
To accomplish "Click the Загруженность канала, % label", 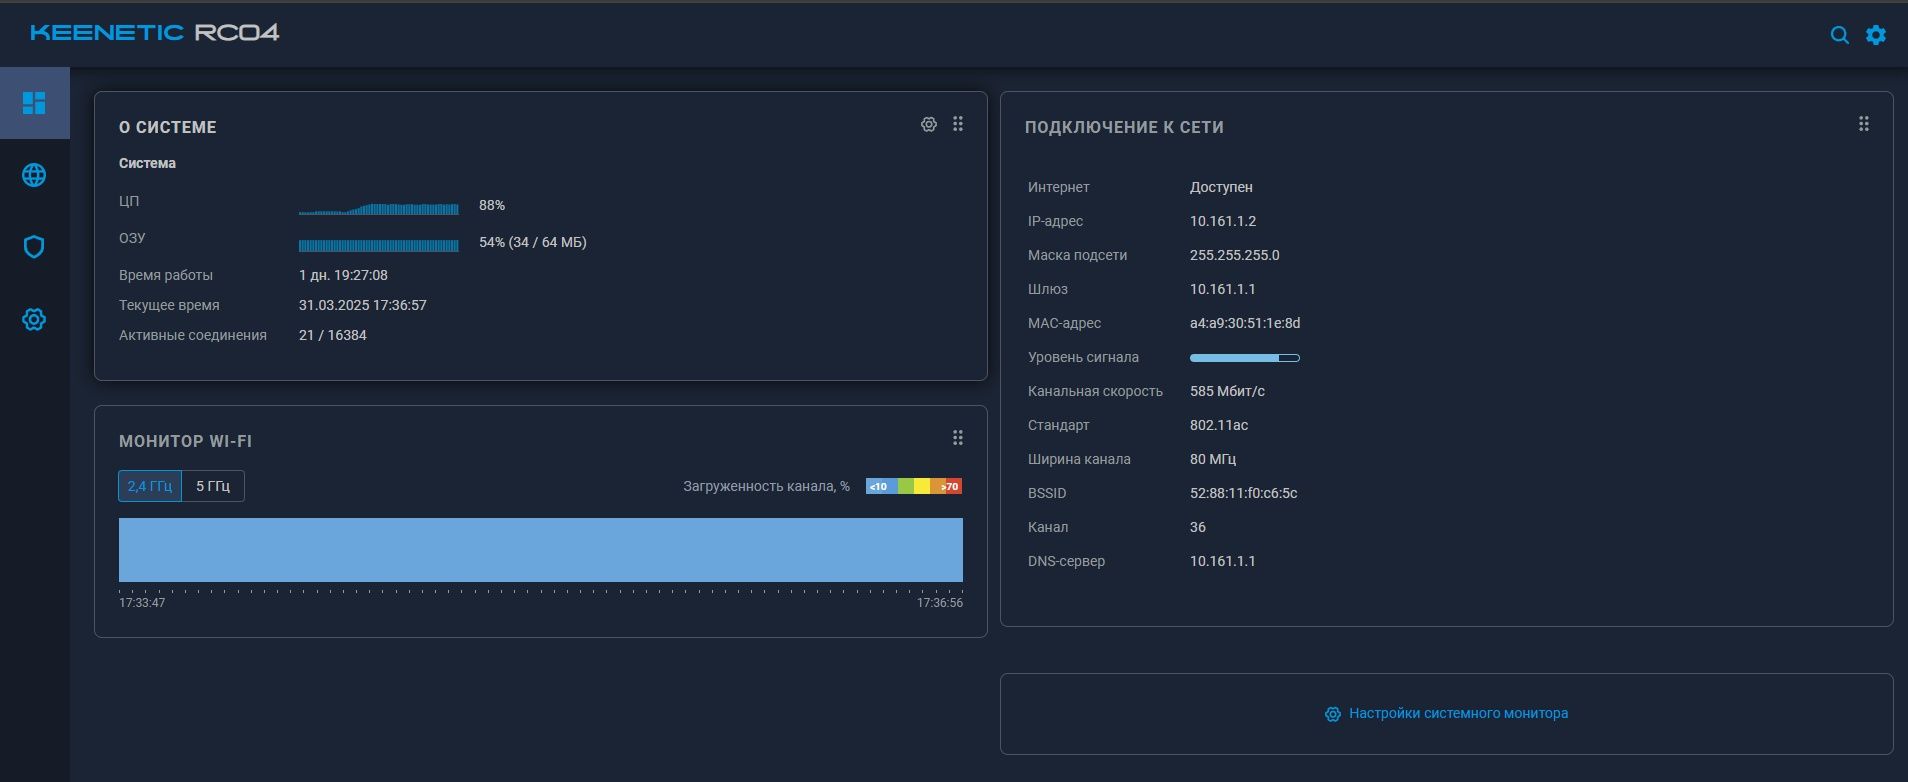I will tap(767, 486).
